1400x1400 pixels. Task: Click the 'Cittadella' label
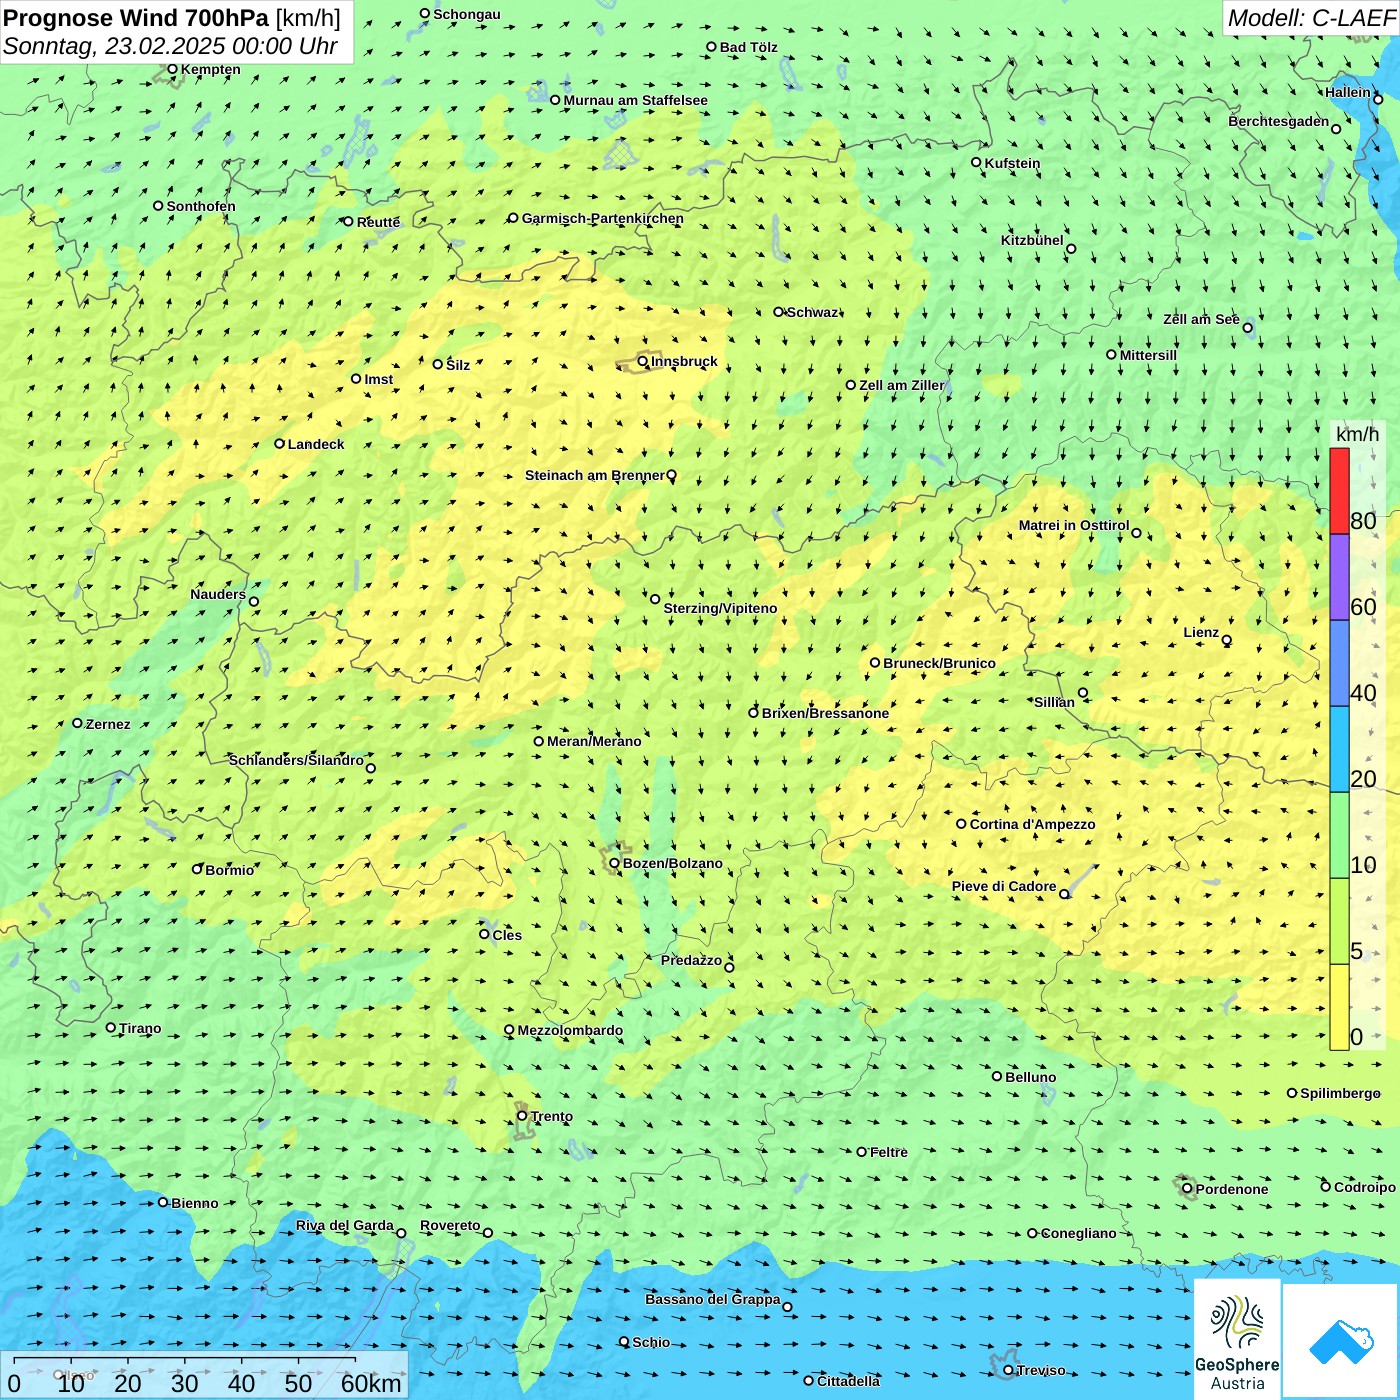tap(849, 1381)
